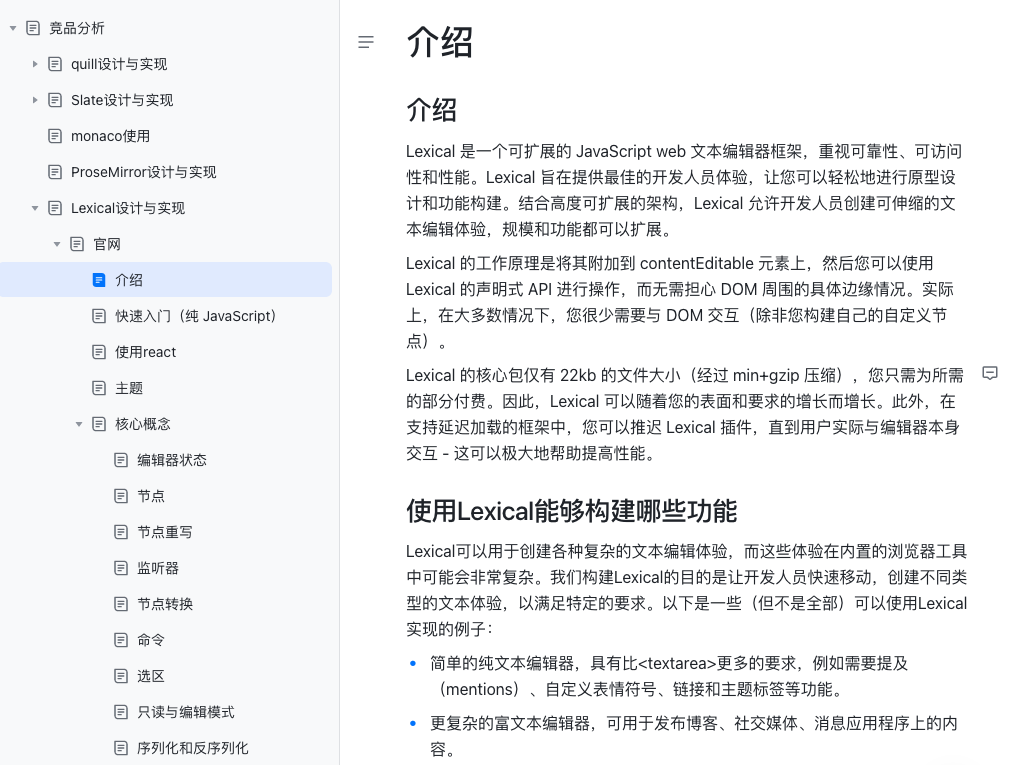Viewport: 1011px width, 765px height.
Task: Open the 节点重写 page
Action: 164,532
